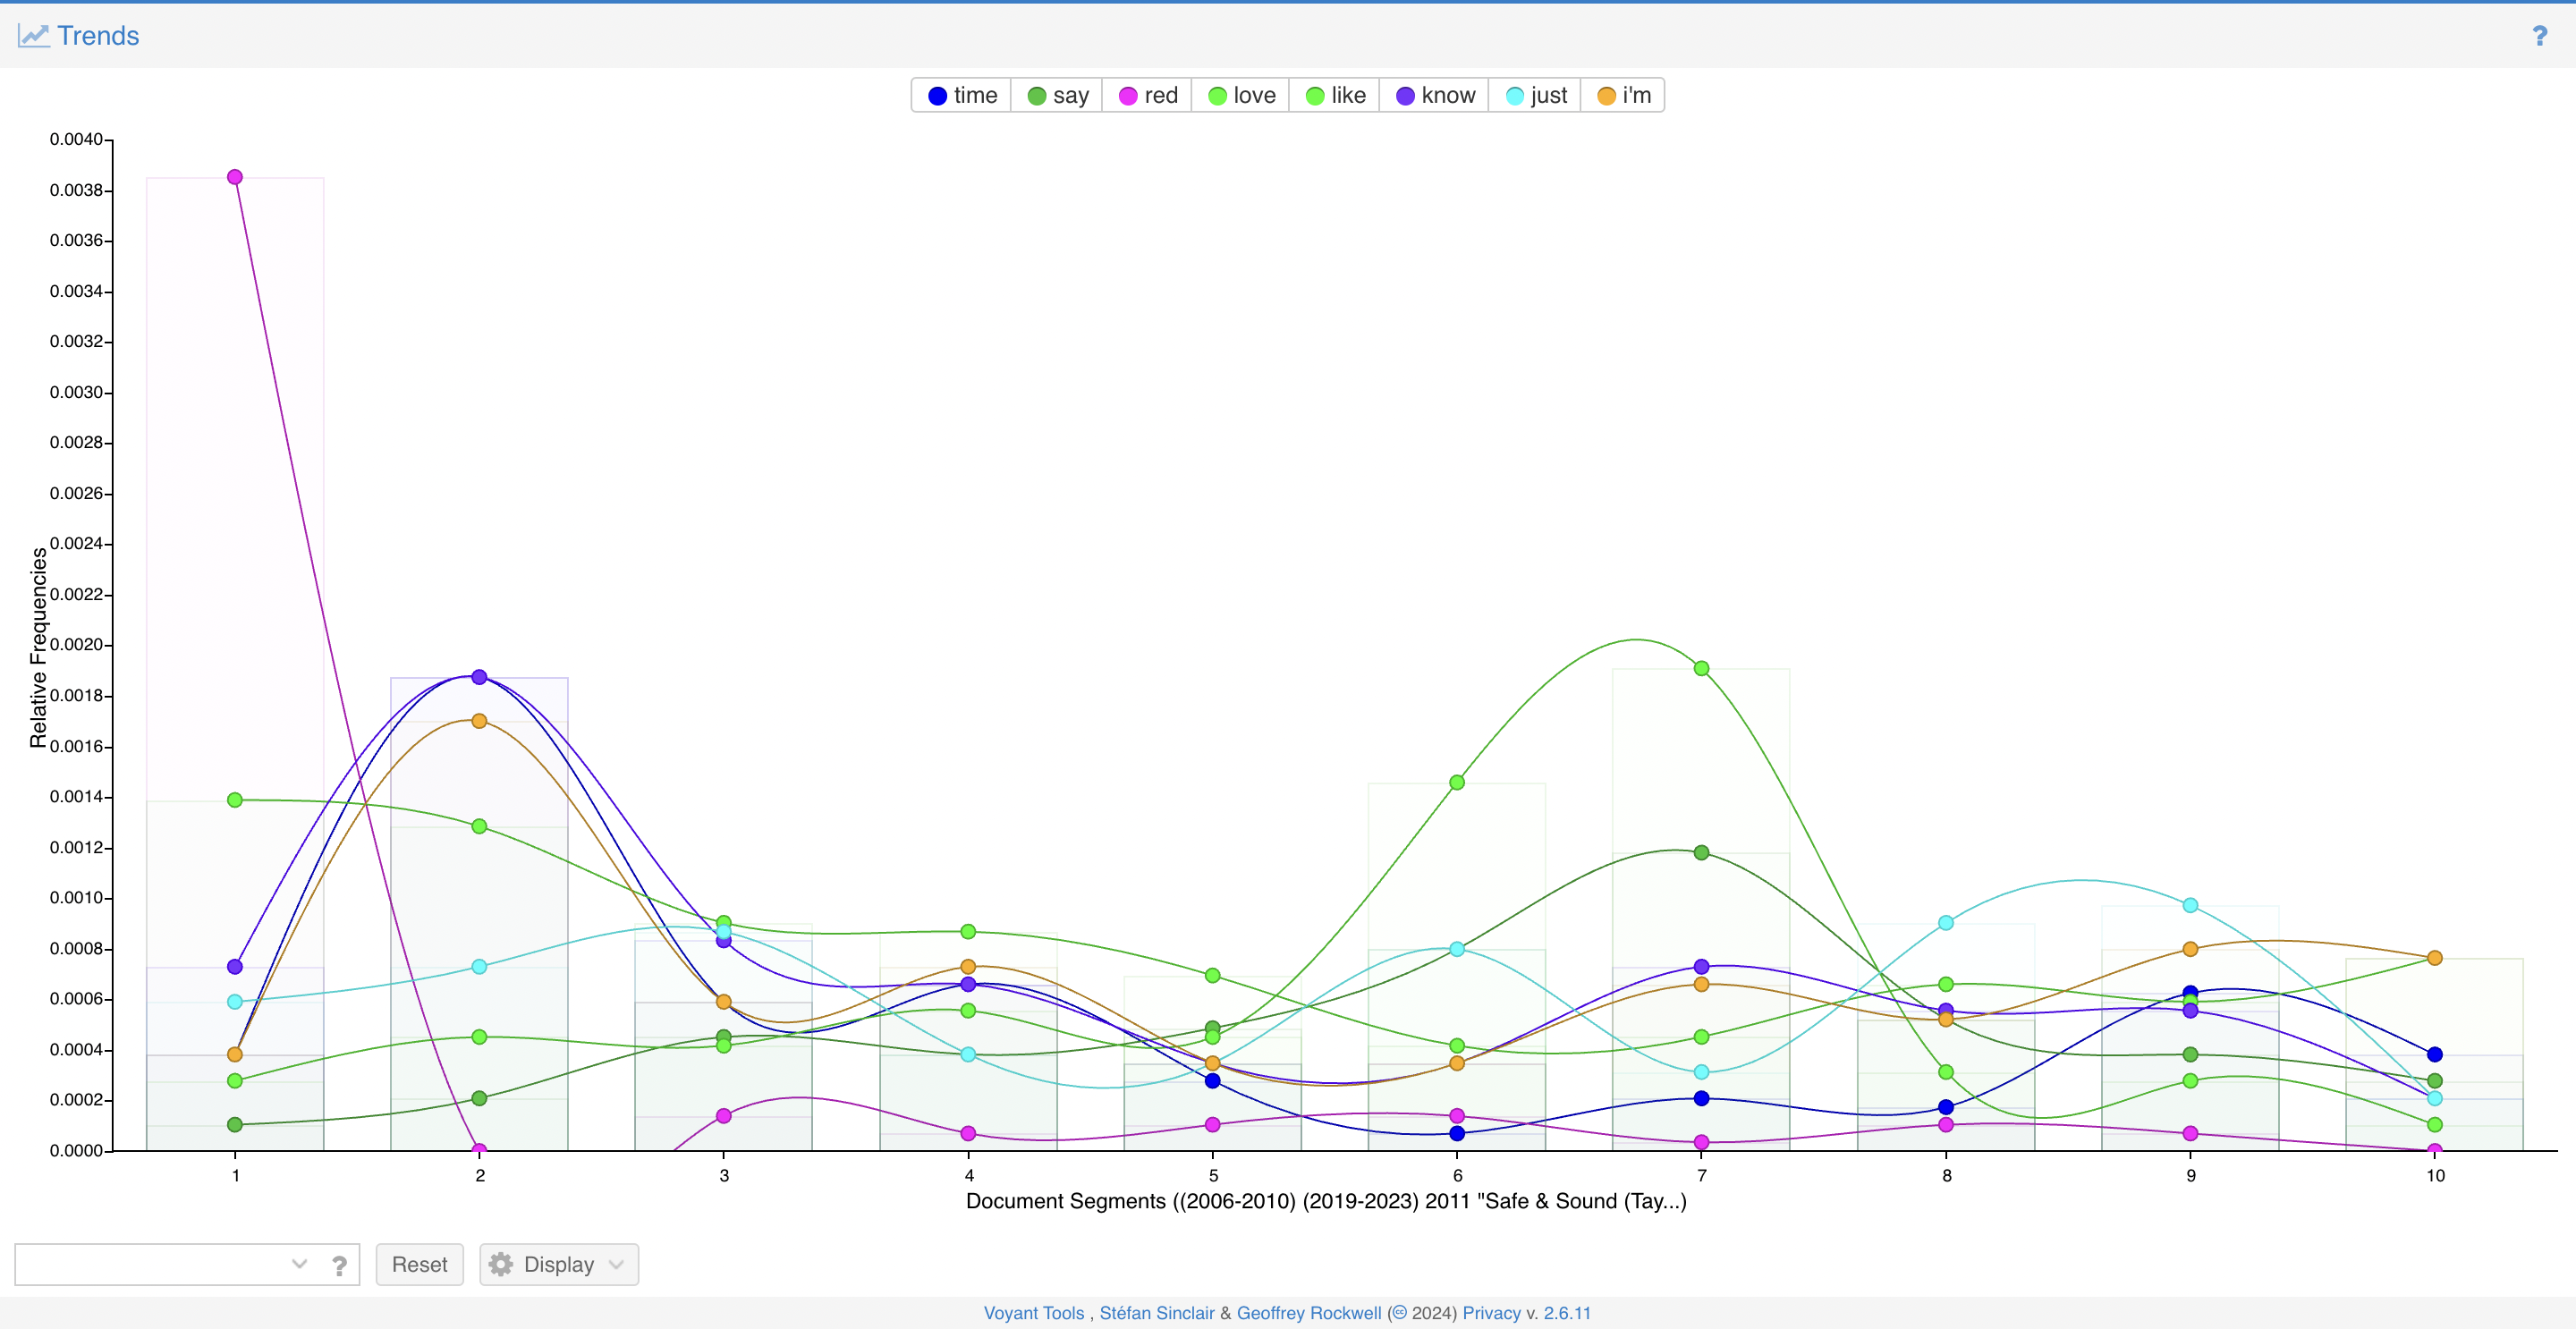
Task: Toggle the 'time' series in the legend
Action: 962,95
